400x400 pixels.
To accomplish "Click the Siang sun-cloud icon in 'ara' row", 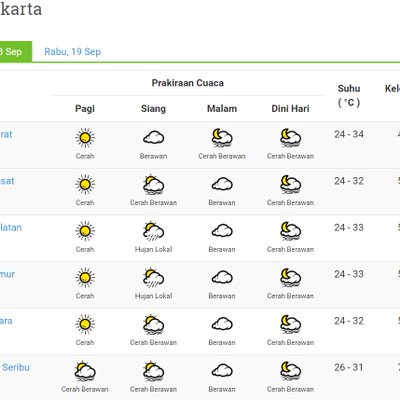I will [x=153, y=324].
